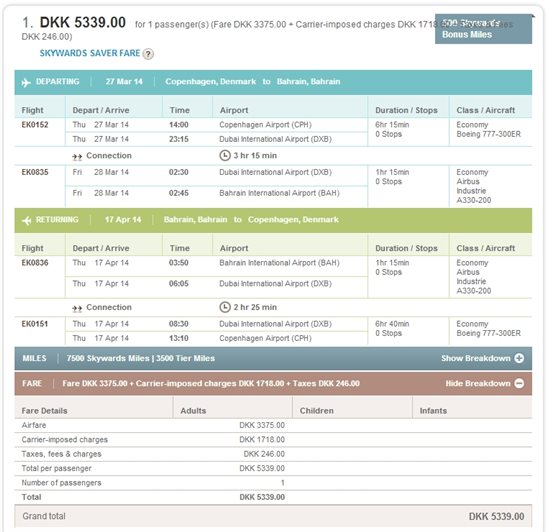
Task: Click arrival time 02:45
Action: [179, 193]
